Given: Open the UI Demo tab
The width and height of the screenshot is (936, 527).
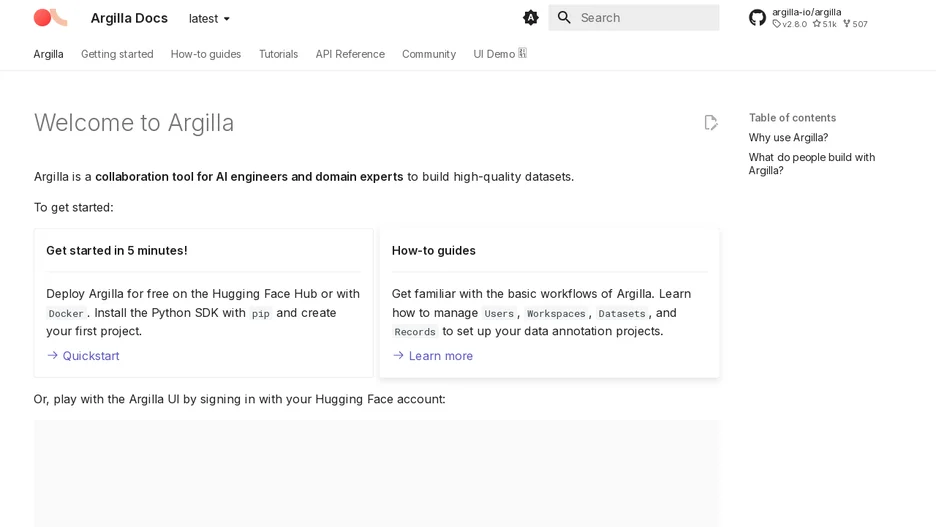Looking at the screenshot, I should pyautogui.click(x=500, y=54).
